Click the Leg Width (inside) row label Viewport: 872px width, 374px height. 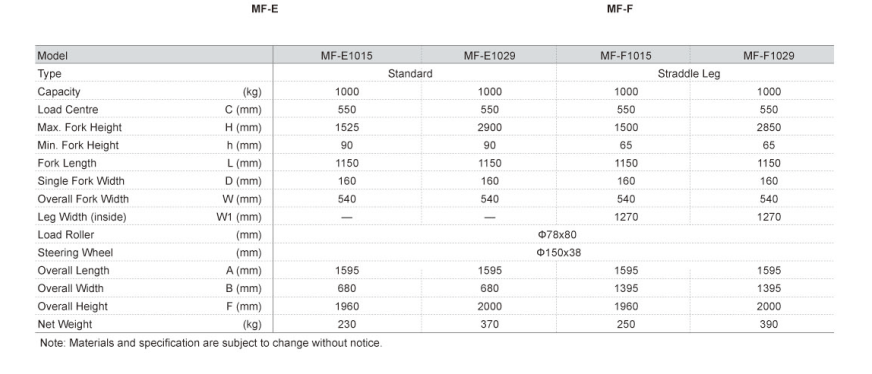click(x=82, y=217)
